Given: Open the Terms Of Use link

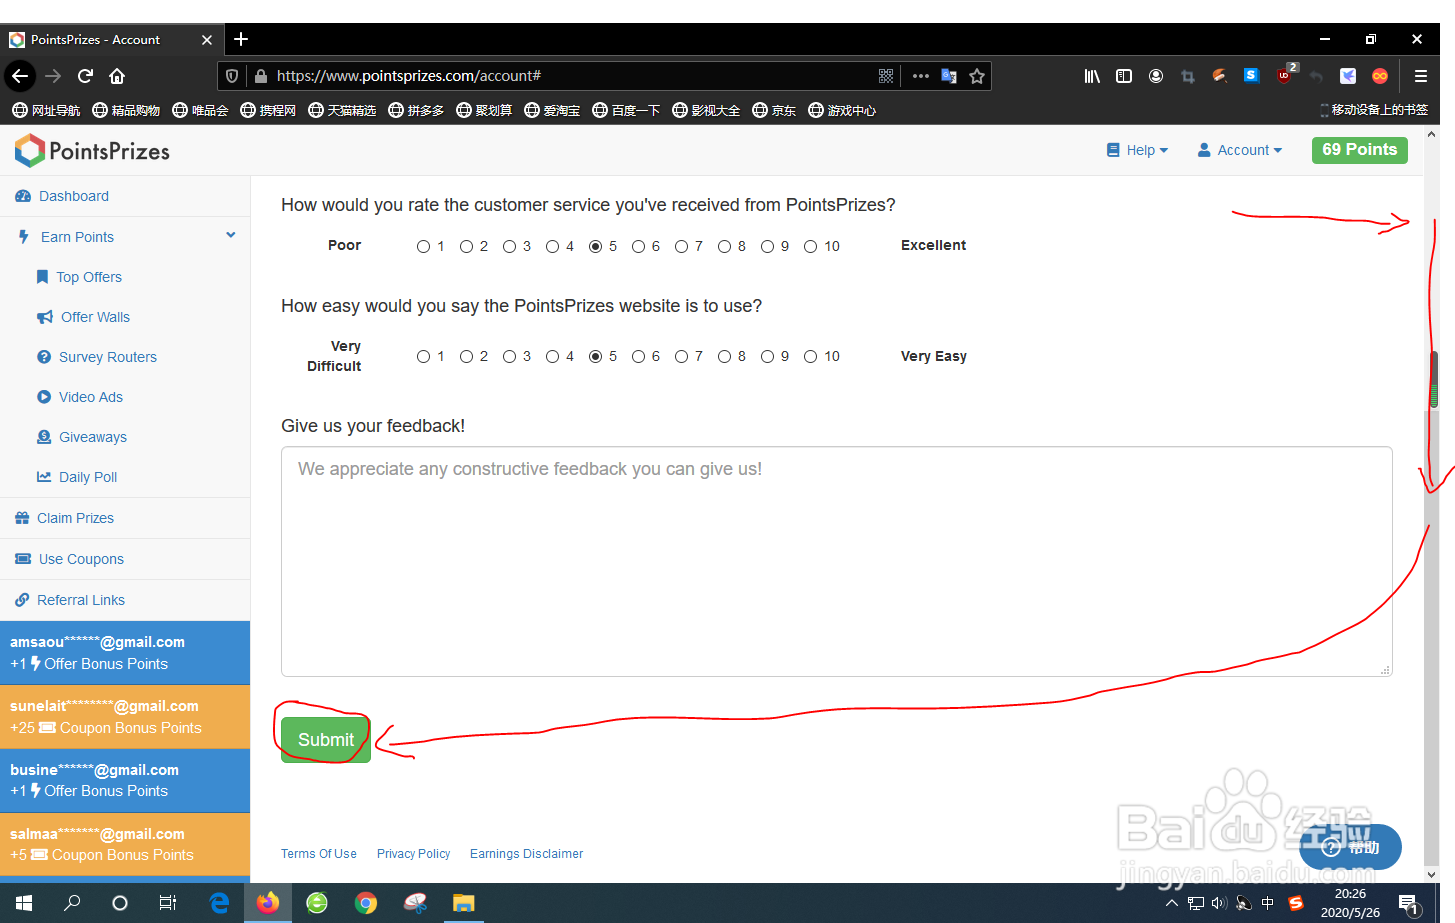Looking at the screenshot, I should click(318, 854).
